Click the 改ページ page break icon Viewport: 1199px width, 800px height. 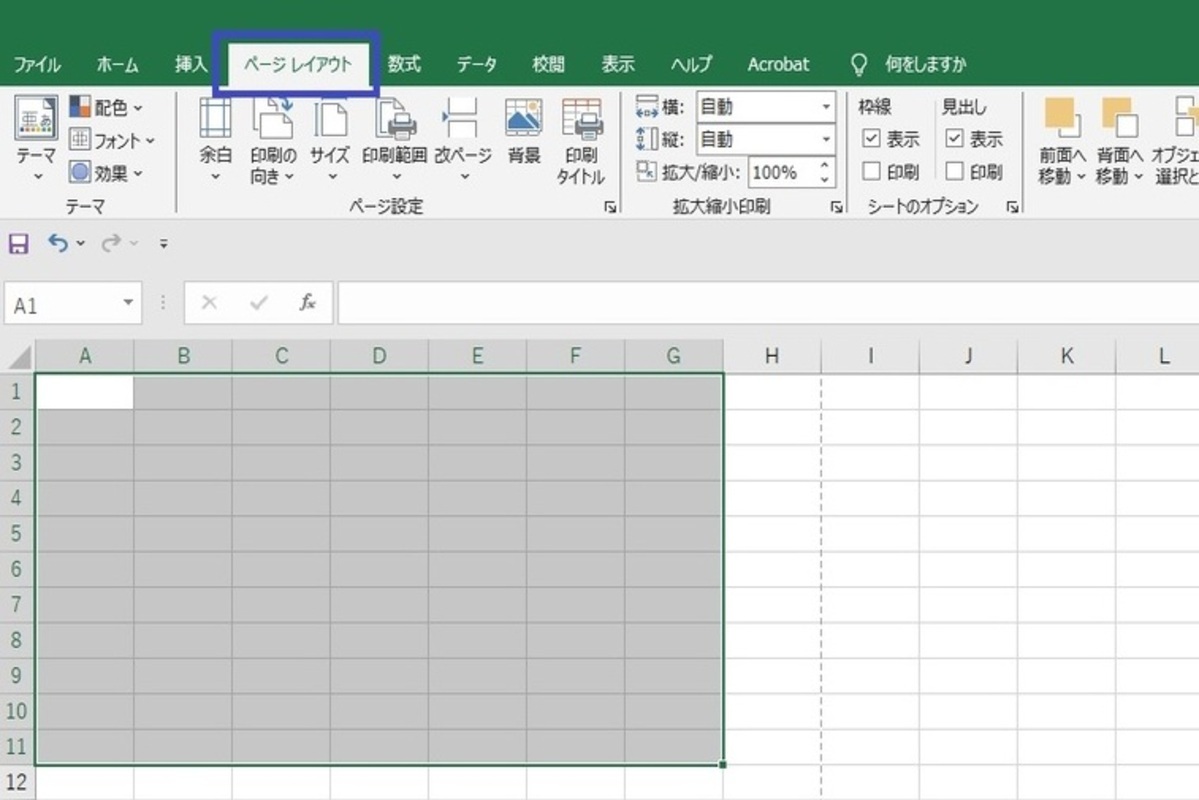462,120
